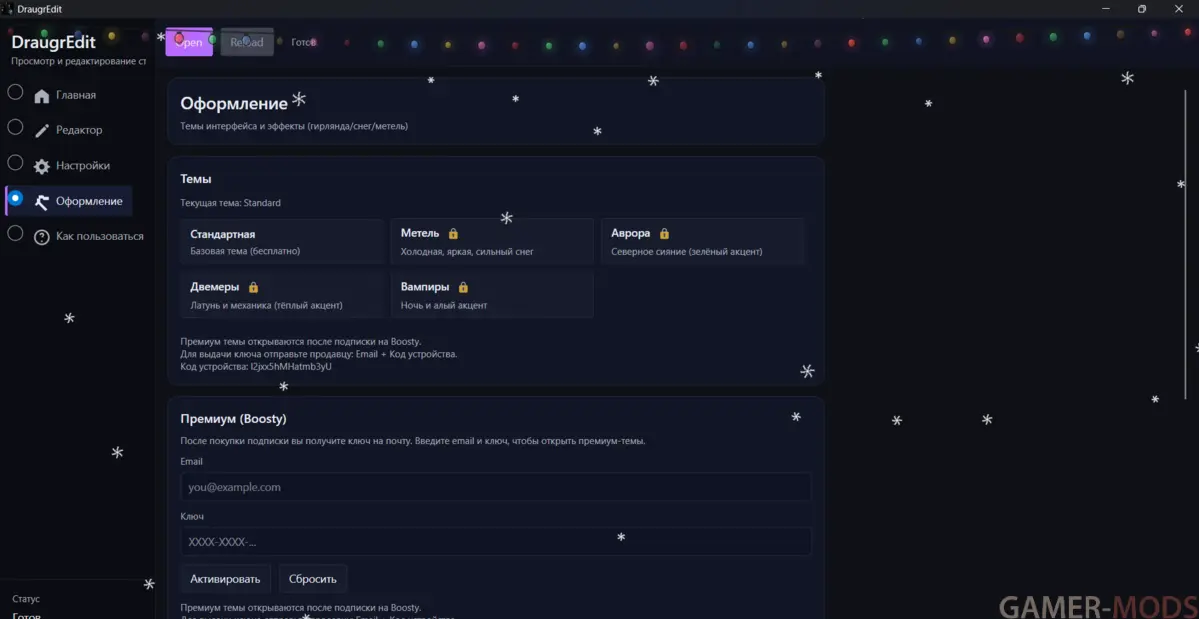Click the lock icon on Аврора theme
This screenshot has width=1199, height=619.
(x=664, y=234)
